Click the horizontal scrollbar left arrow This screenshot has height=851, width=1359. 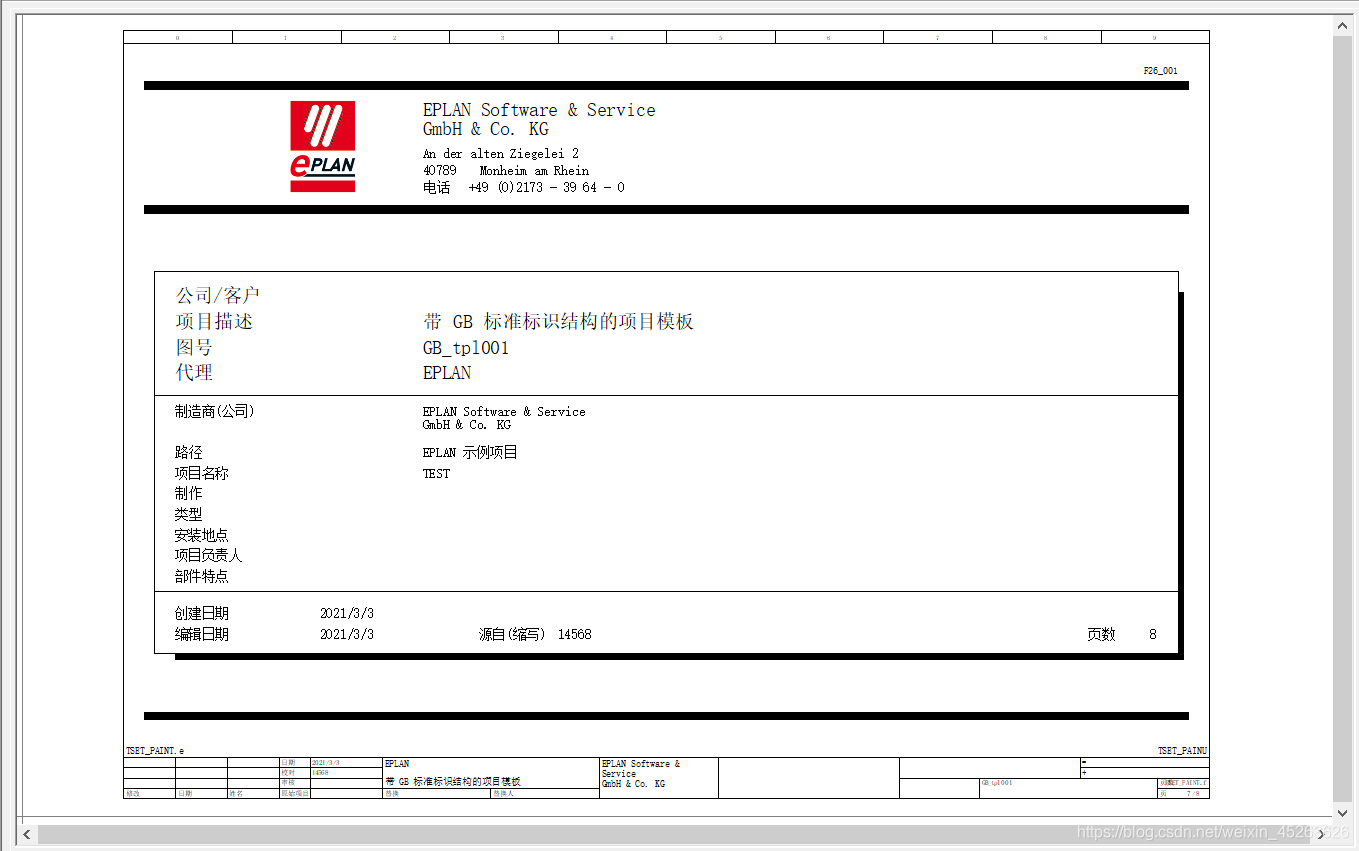(27, 834)
